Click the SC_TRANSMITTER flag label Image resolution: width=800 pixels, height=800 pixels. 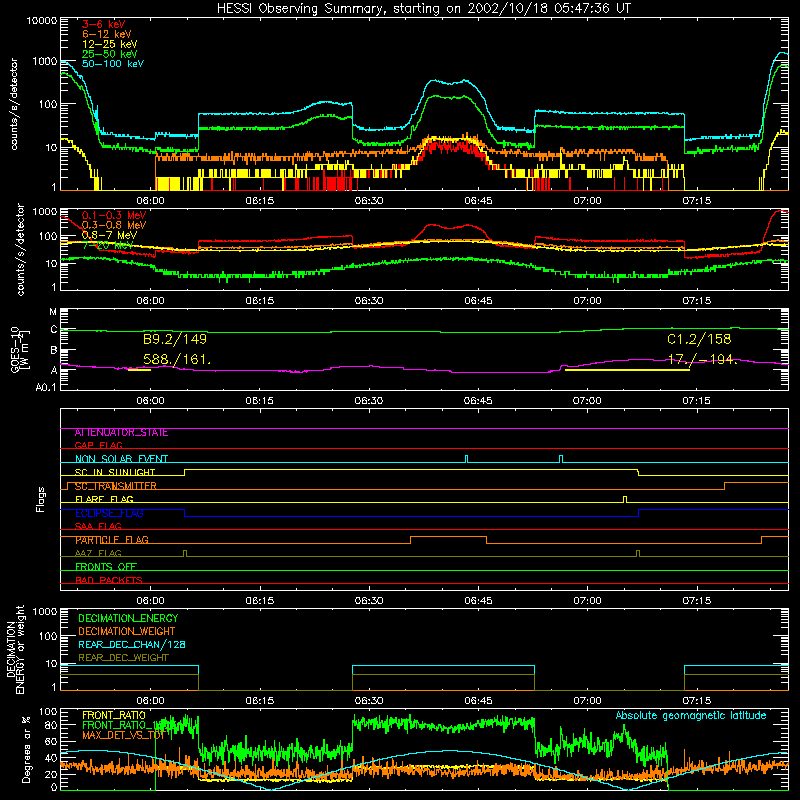point(116,486)
